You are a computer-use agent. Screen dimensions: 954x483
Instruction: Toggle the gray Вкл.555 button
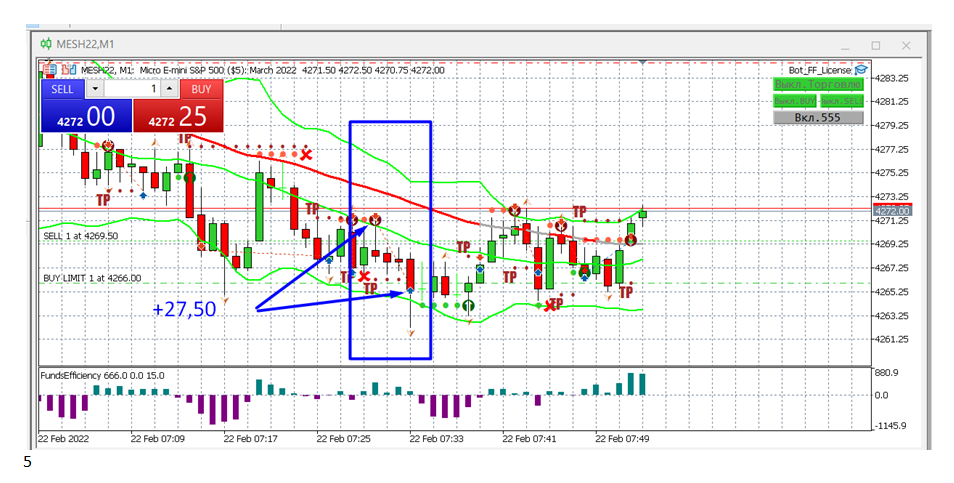coord(818,117)
